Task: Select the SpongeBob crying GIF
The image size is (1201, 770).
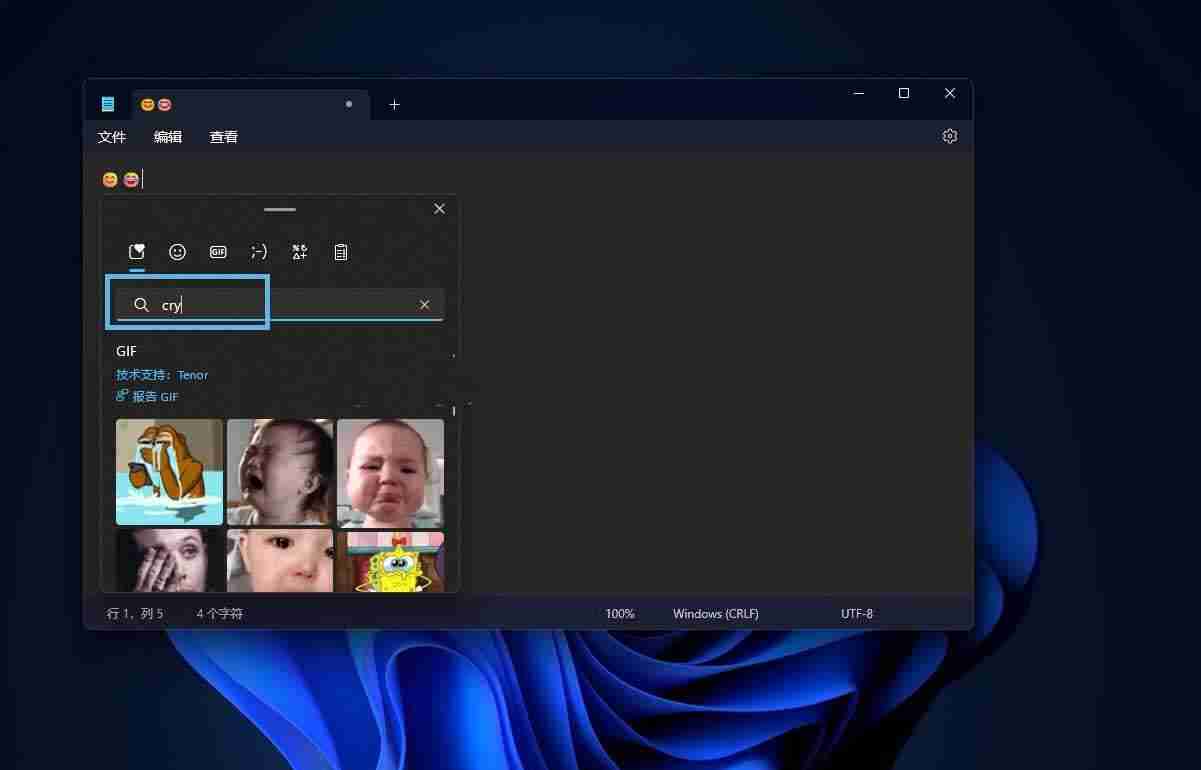Action: (x=390, y=565)
